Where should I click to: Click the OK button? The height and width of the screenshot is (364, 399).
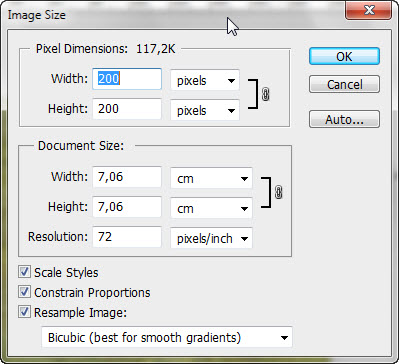tap(344, 56)
